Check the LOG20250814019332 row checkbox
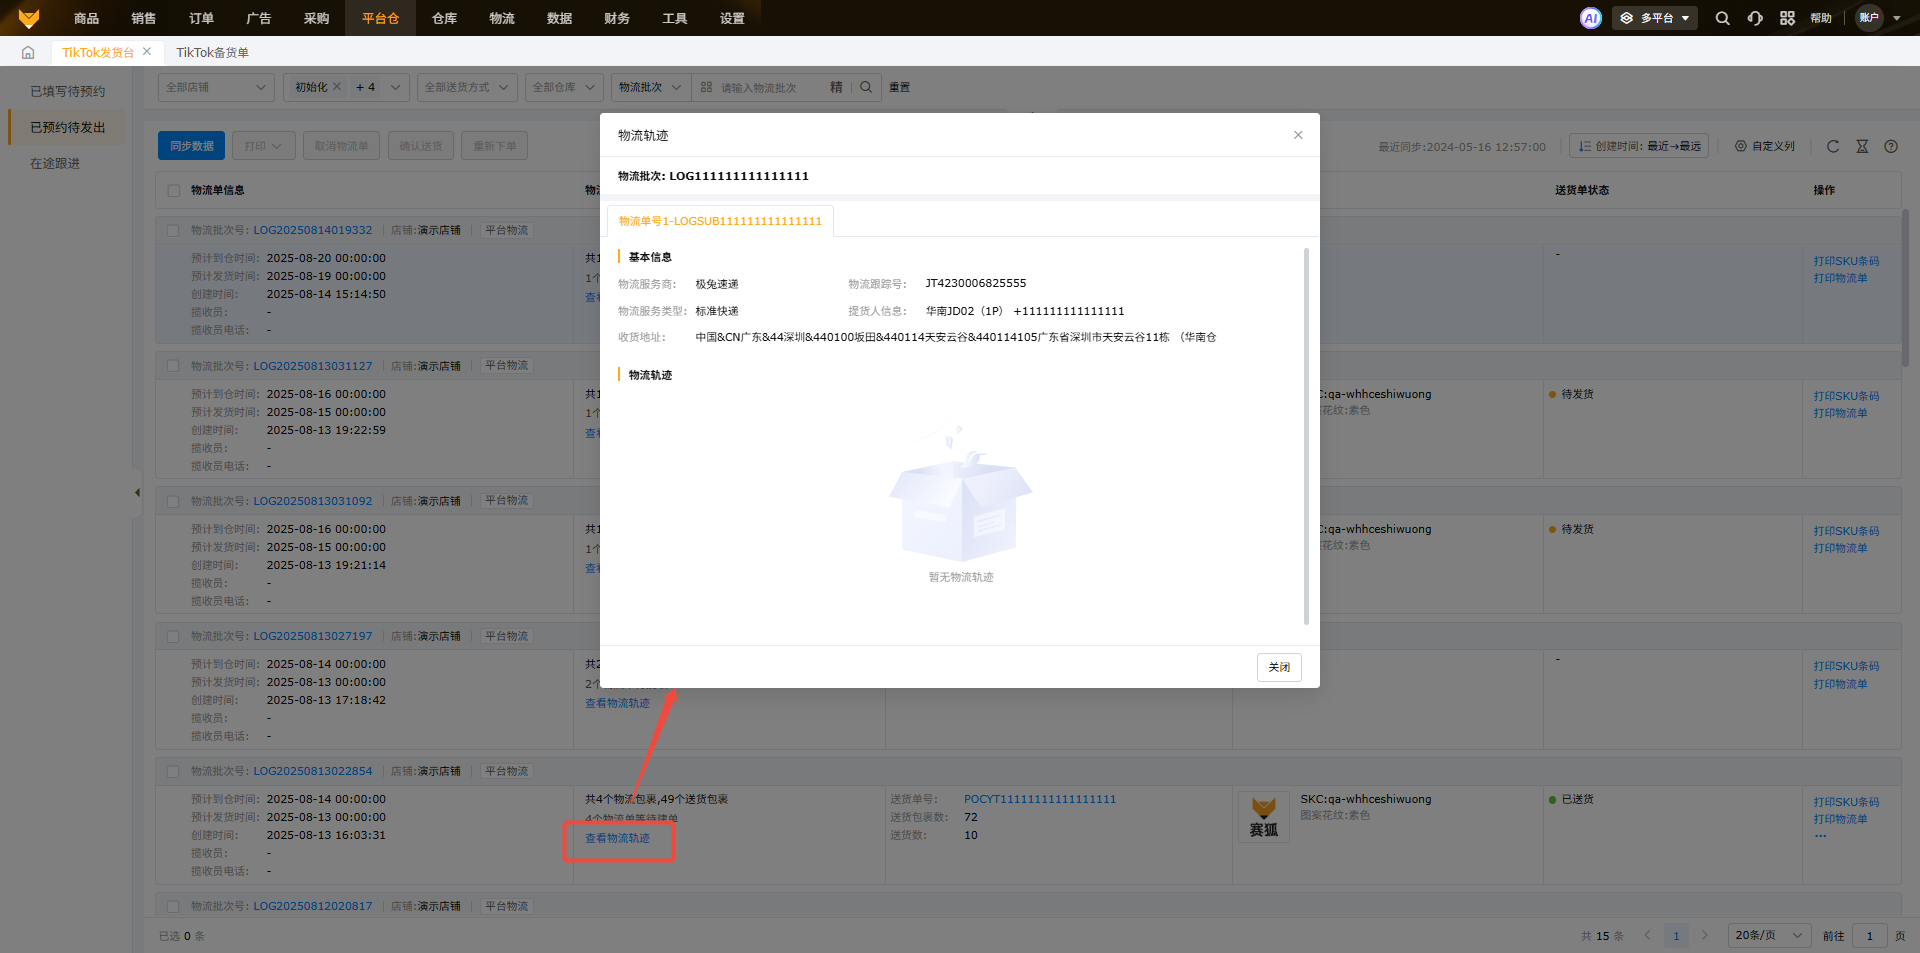The height and width of the screenshot is (953, 1920). coord(173,230)
